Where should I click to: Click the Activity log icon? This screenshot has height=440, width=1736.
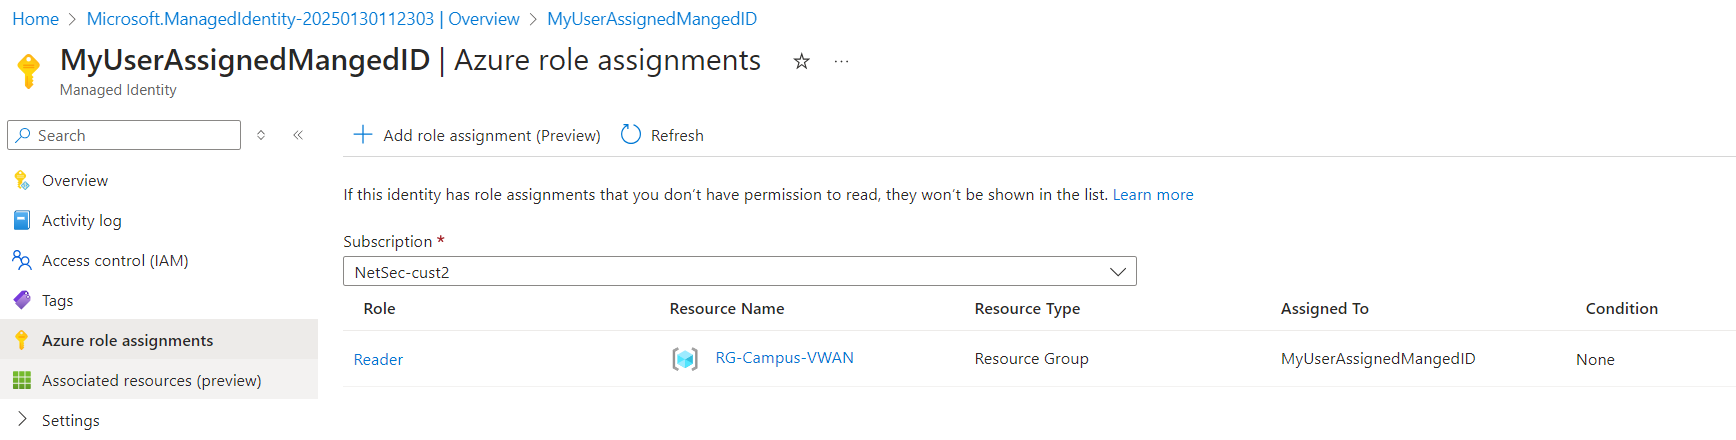click(22, 220)
